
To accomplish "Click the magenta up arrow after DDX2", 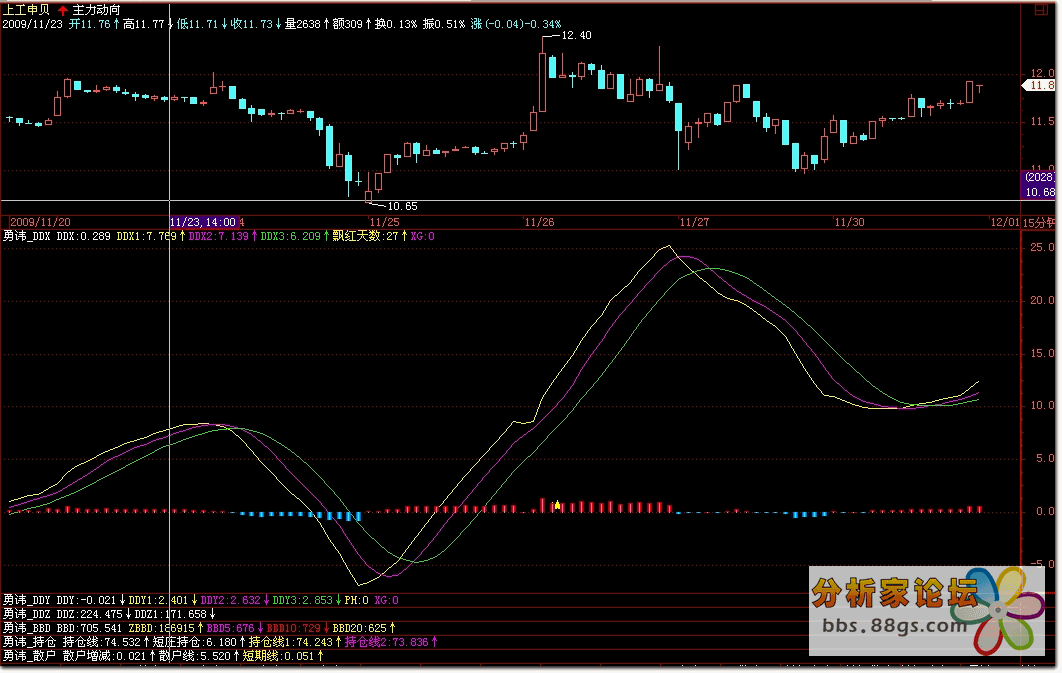I will tap(253, 237).
